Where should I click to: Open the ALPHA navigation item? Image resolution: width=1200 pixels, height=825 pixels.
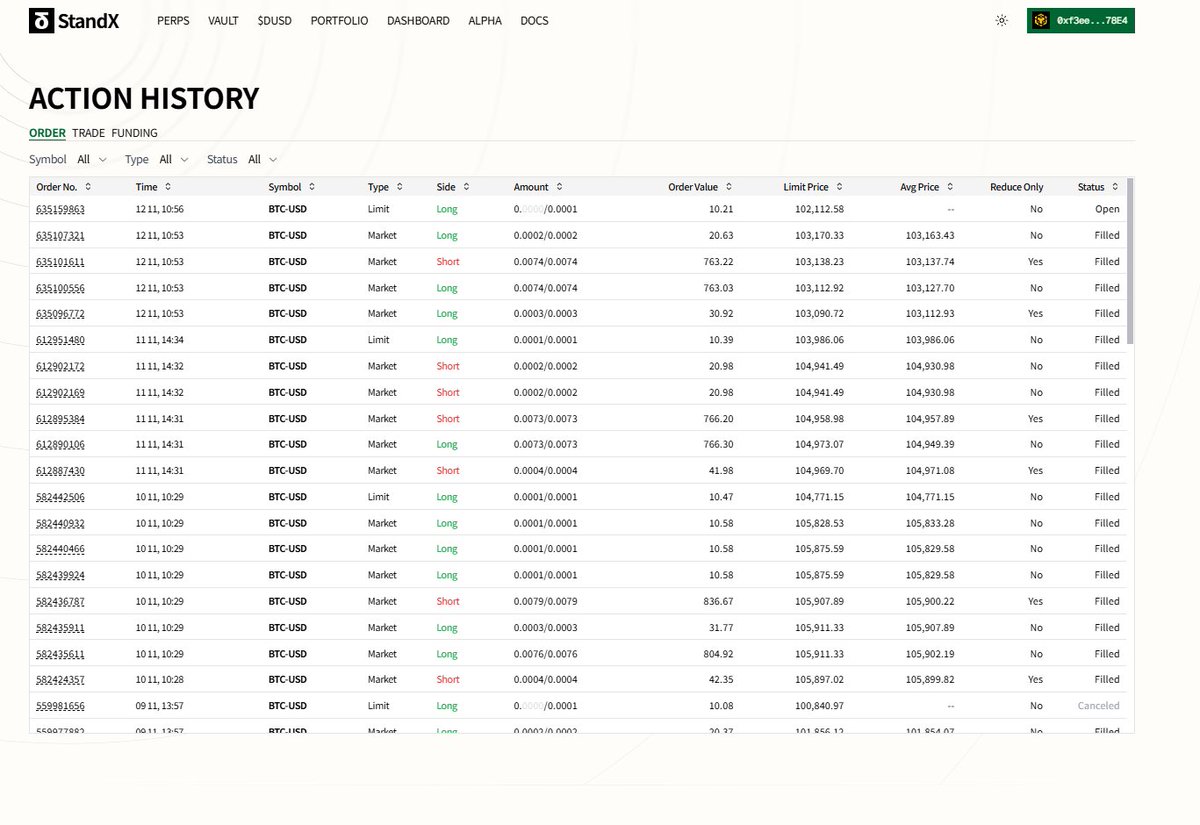point(485,21)
